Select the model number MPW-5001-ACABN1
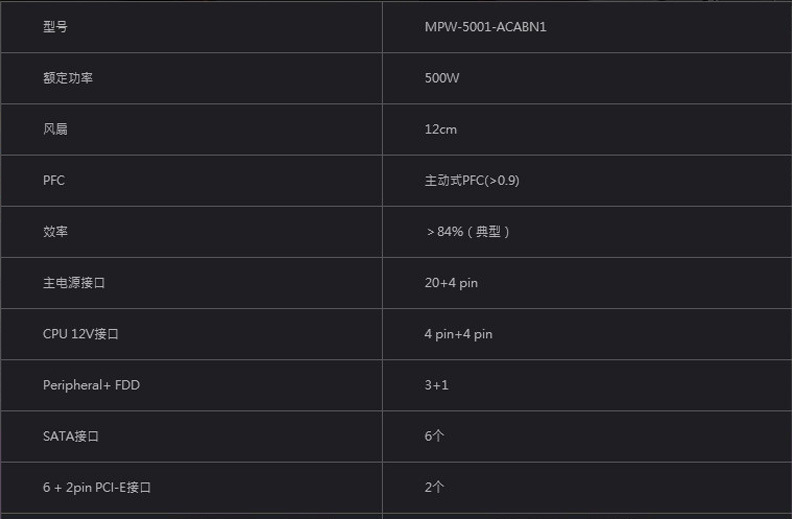The width and height of the screenshot is (792, 519). pos(485,27)
